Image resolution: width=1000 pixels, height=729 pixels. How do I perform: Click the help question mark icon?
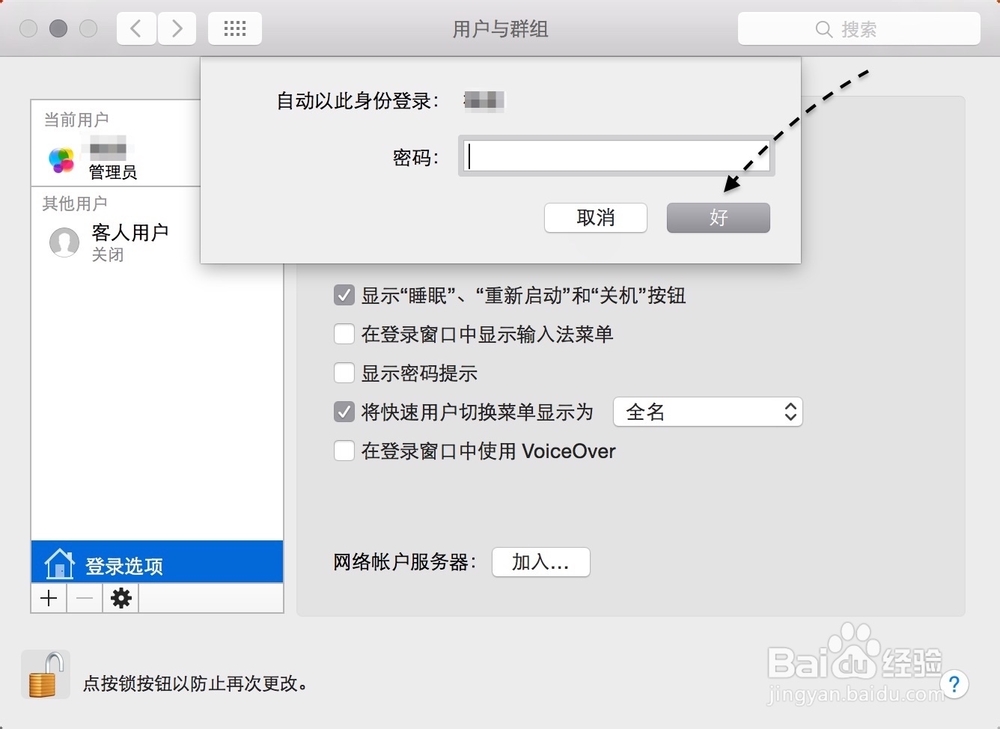click(955, 685)
